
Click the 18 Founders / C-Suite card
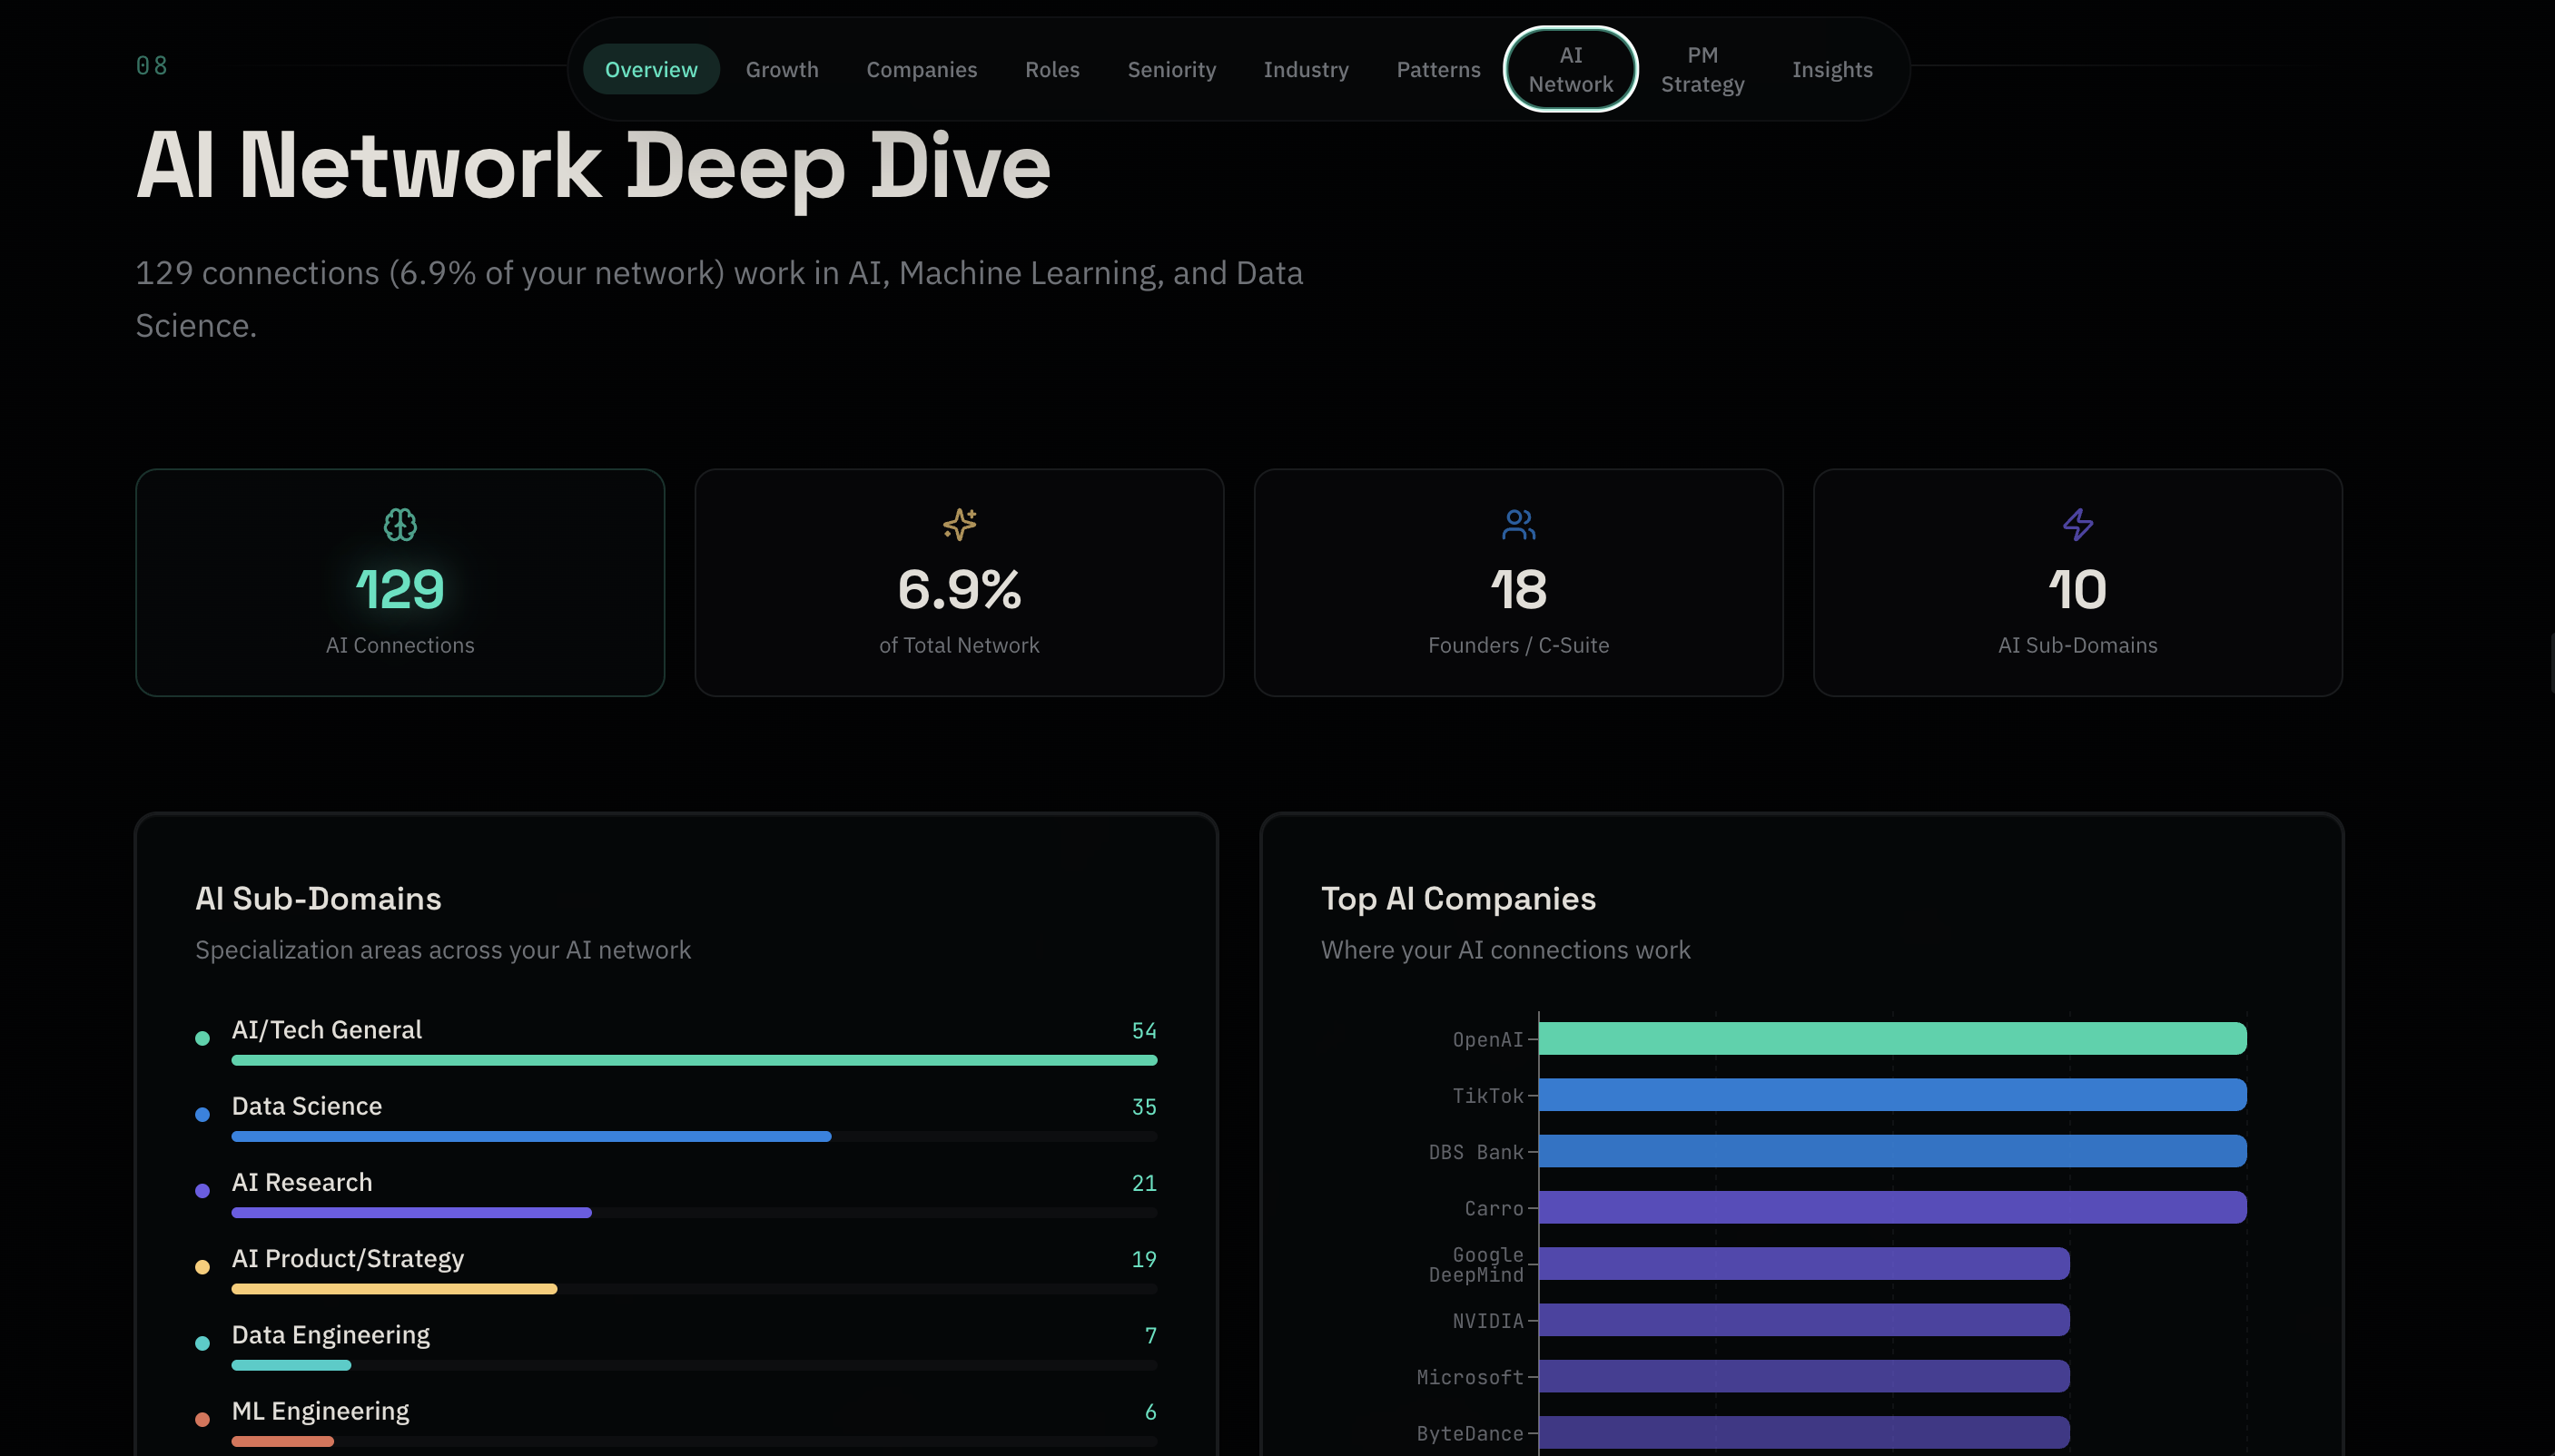point(1518,582)
